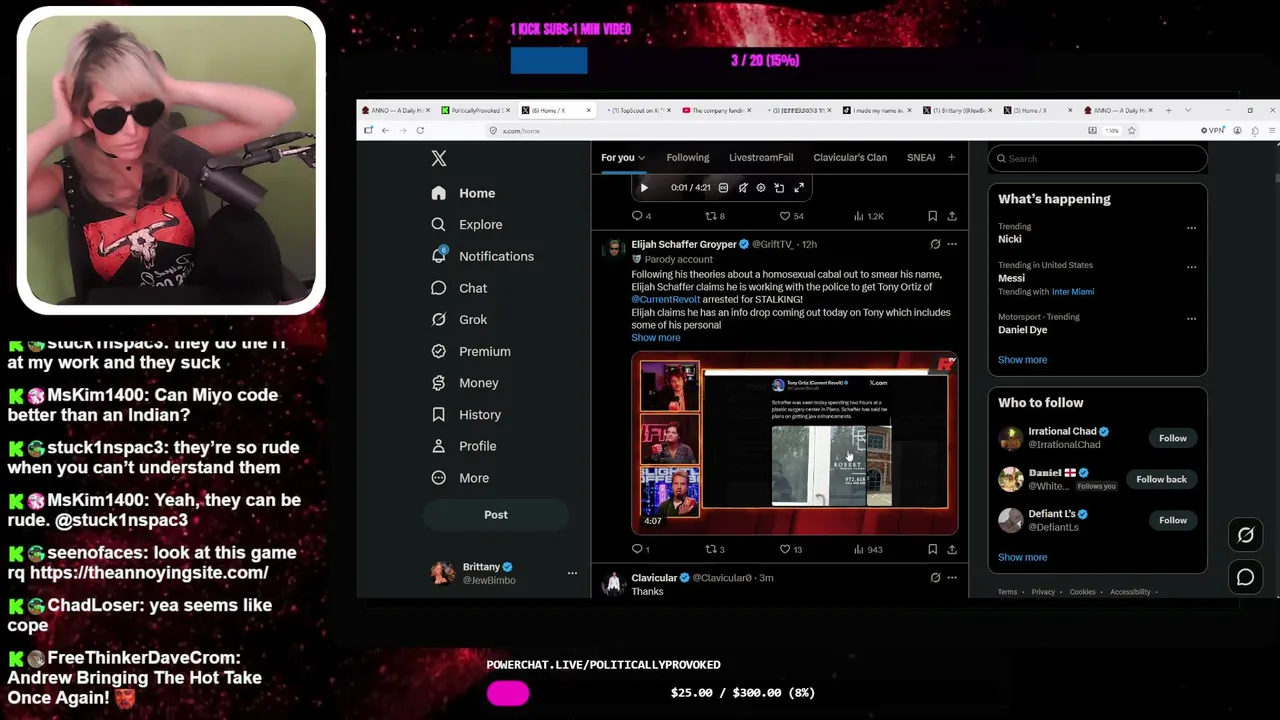The width and height of the screenshot is (1280, 720).
Task: Add a new feed tab with plus
Action: click(951, 157)
